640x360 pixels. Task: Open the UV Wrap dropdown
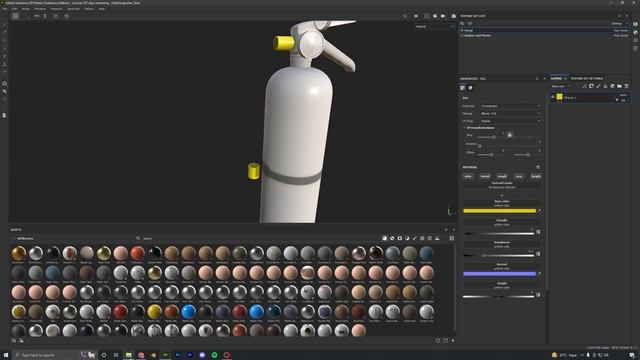[510, 121]
